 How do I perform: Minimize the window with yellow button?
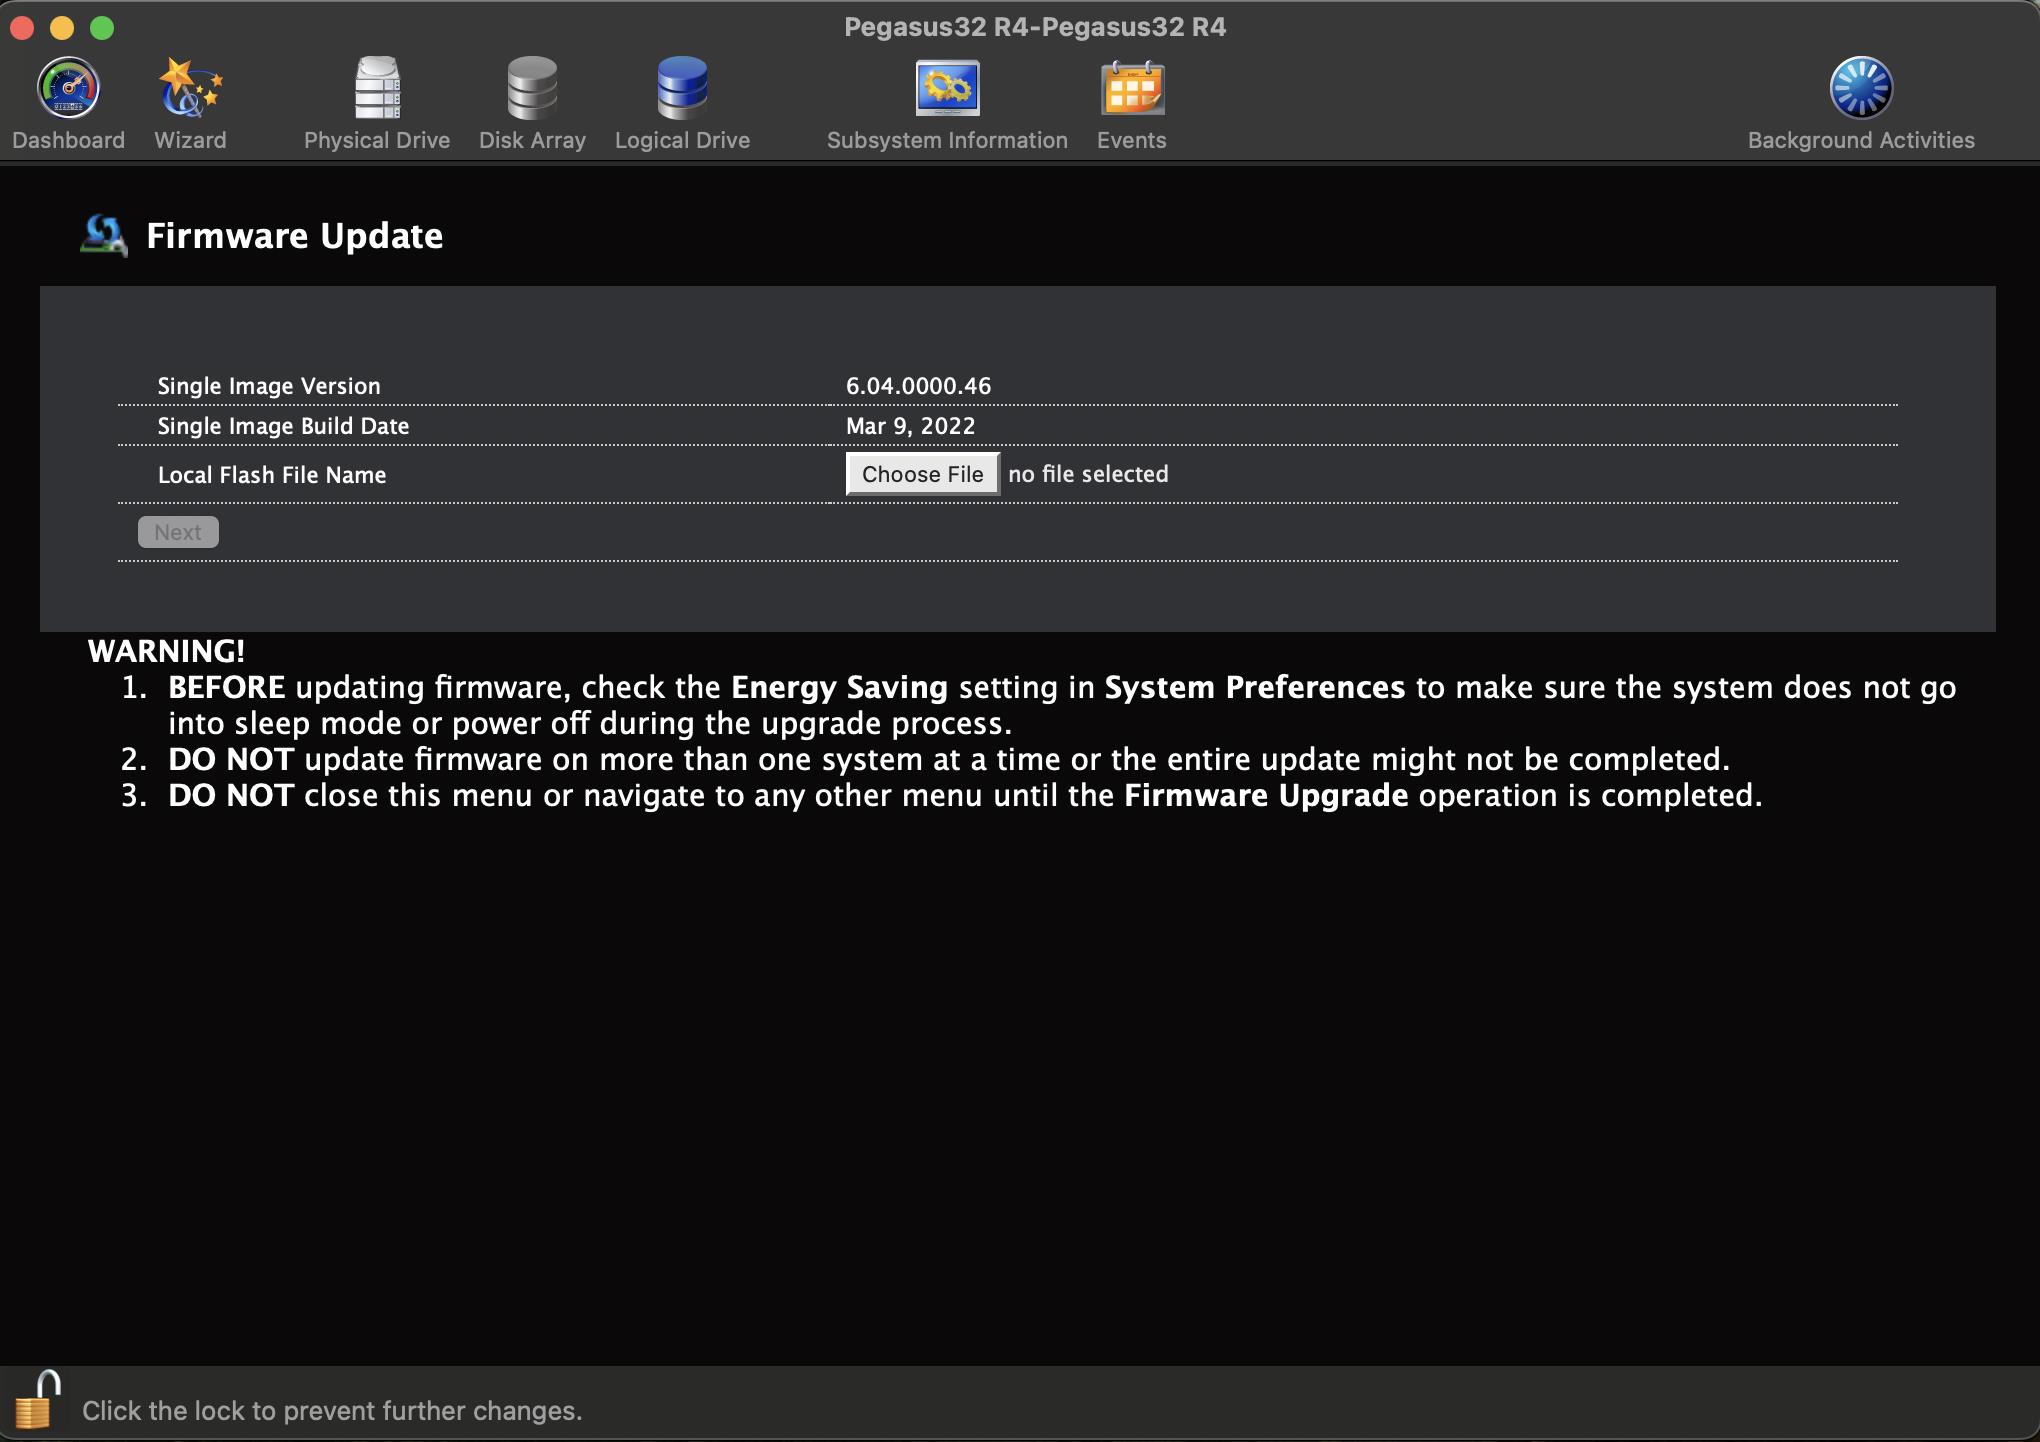point(62,27)
